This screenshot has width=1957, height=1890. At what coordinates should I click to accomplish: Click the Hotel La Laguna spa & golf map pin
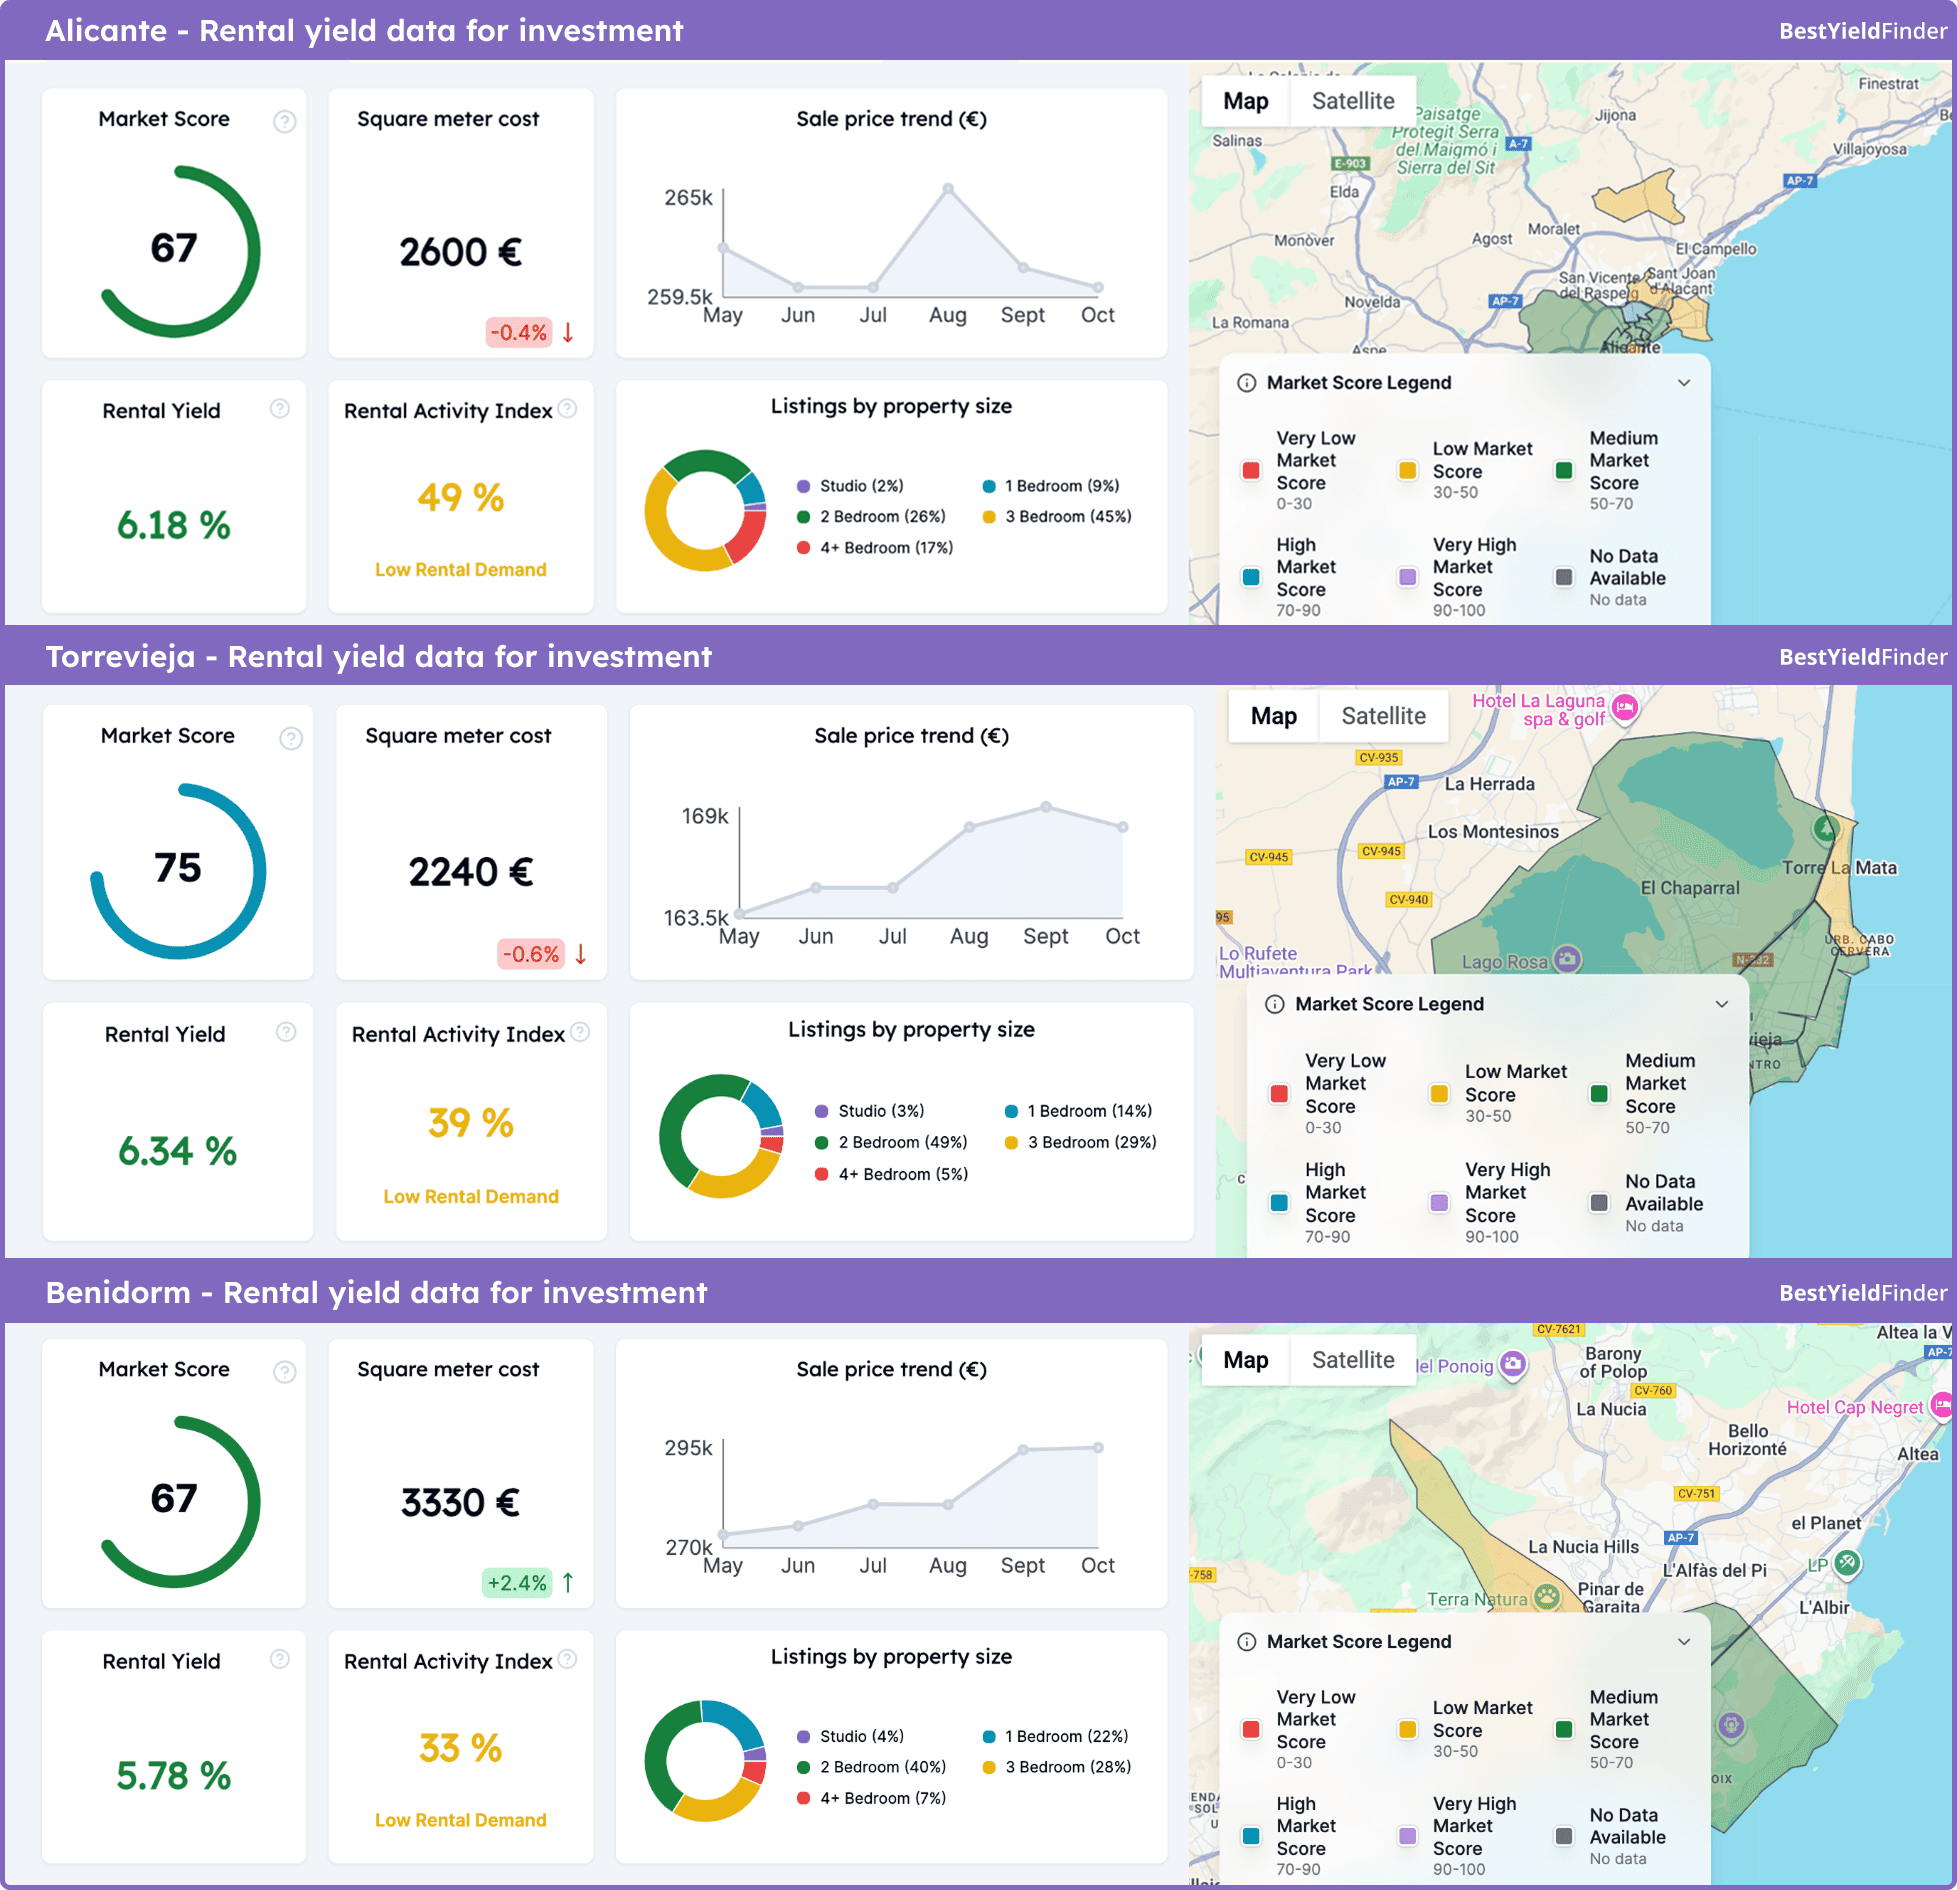(1625, 707)
